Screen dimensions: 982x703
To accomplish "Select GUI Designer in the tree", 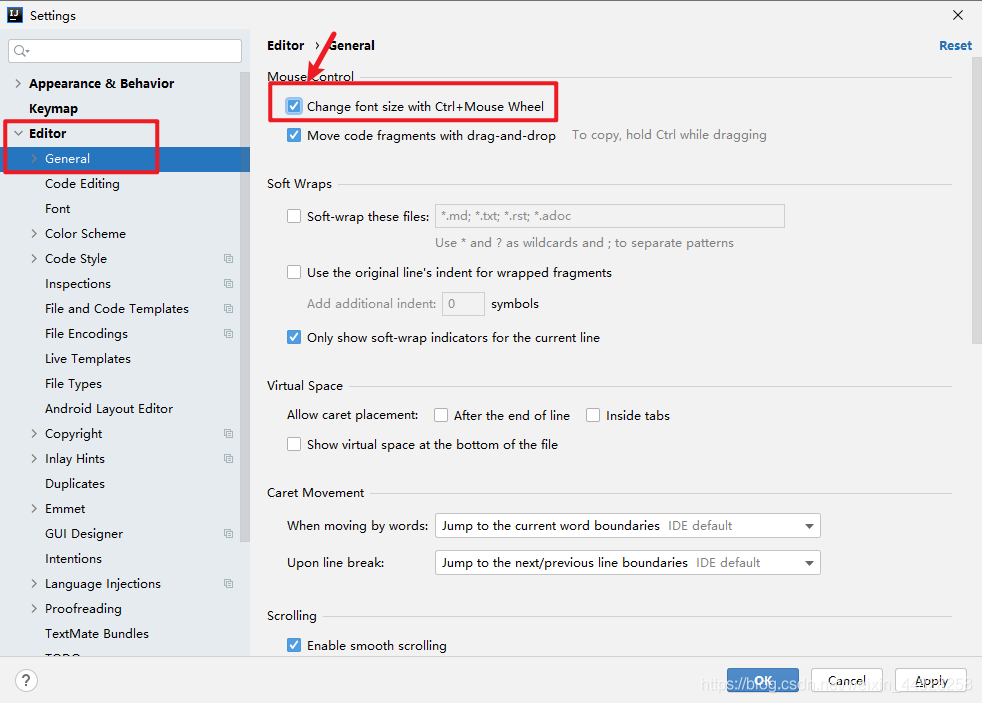I will (x=84, y=533).
